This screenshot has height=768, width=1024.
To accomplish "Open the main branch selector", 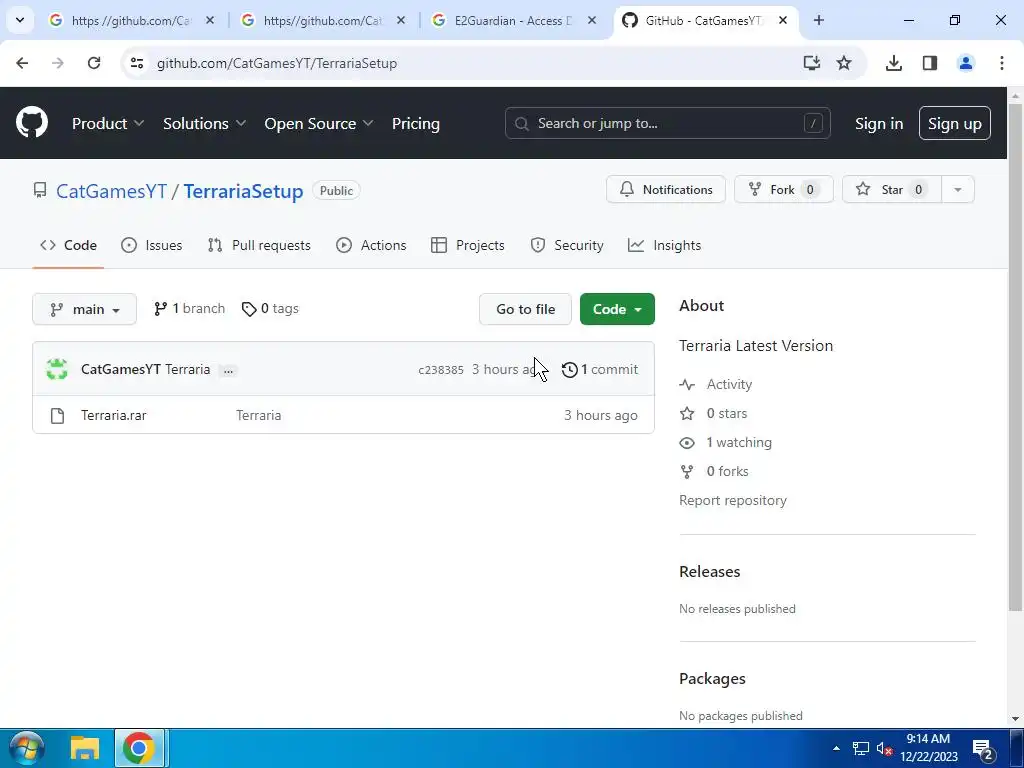I will pos(84,309).
